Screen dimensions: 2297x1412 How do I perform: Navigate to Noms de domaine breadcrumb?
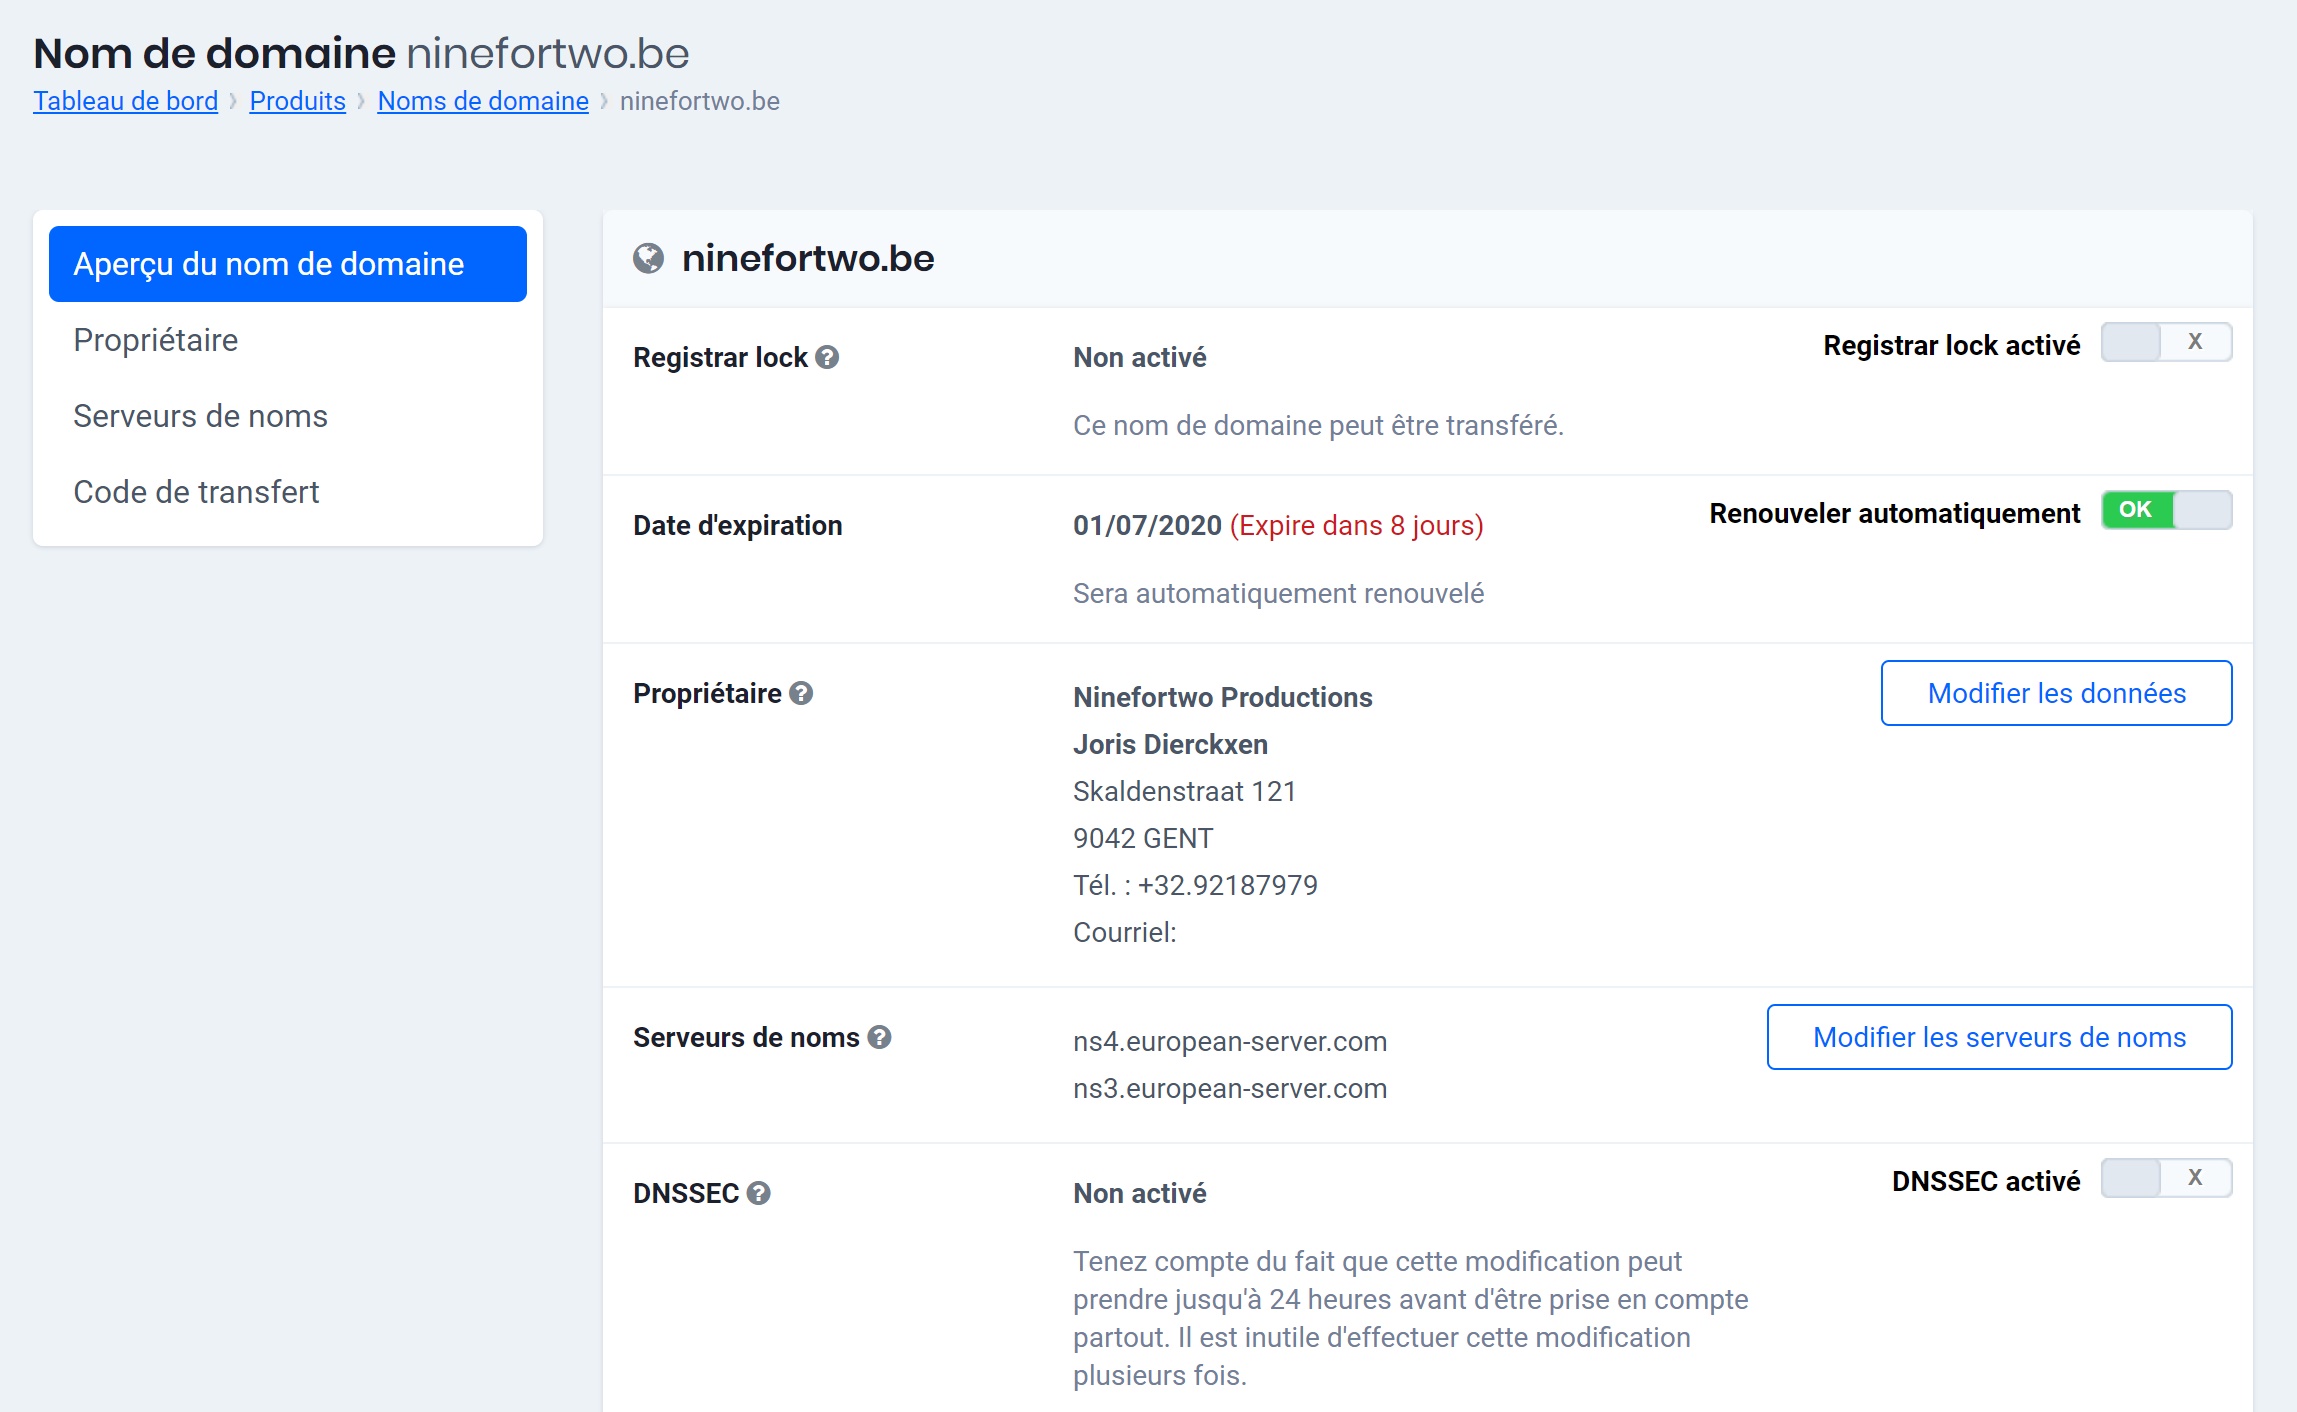click(483, 101)
